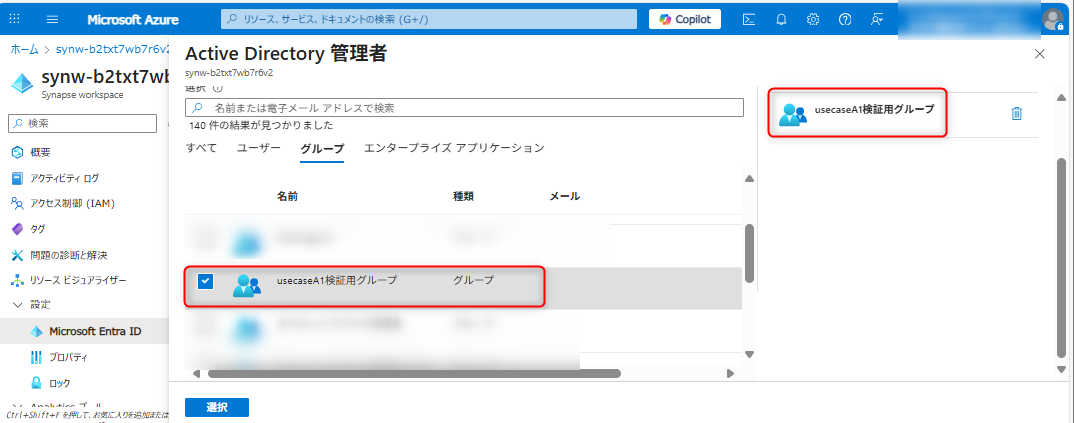This screenshot has width=1074, height=423.
Task: Click the IAM people icon
Action: tap(18, 203)
